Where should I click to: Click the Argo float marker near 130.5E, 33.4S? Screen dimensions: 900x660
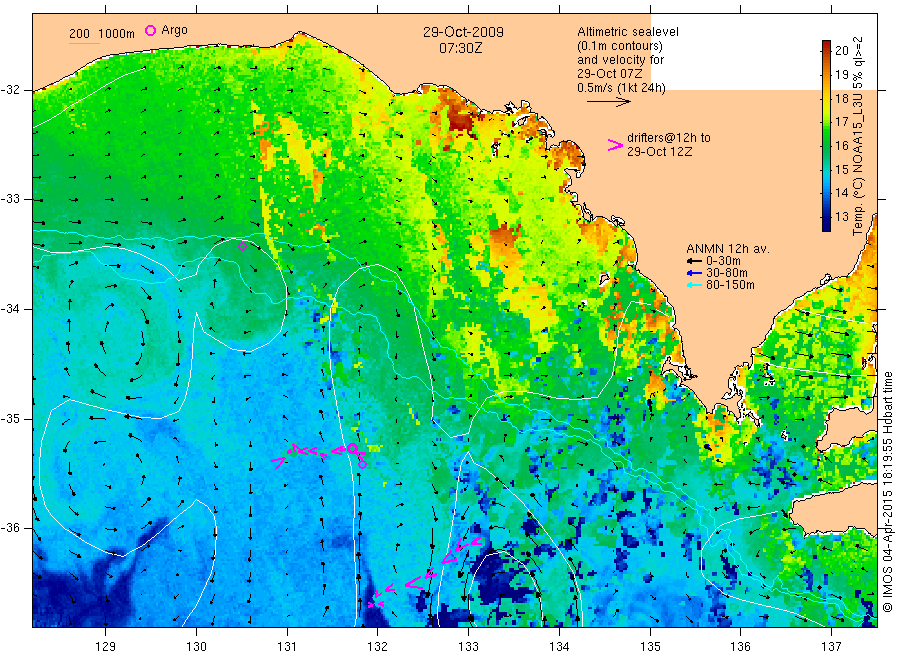(242, 247)
